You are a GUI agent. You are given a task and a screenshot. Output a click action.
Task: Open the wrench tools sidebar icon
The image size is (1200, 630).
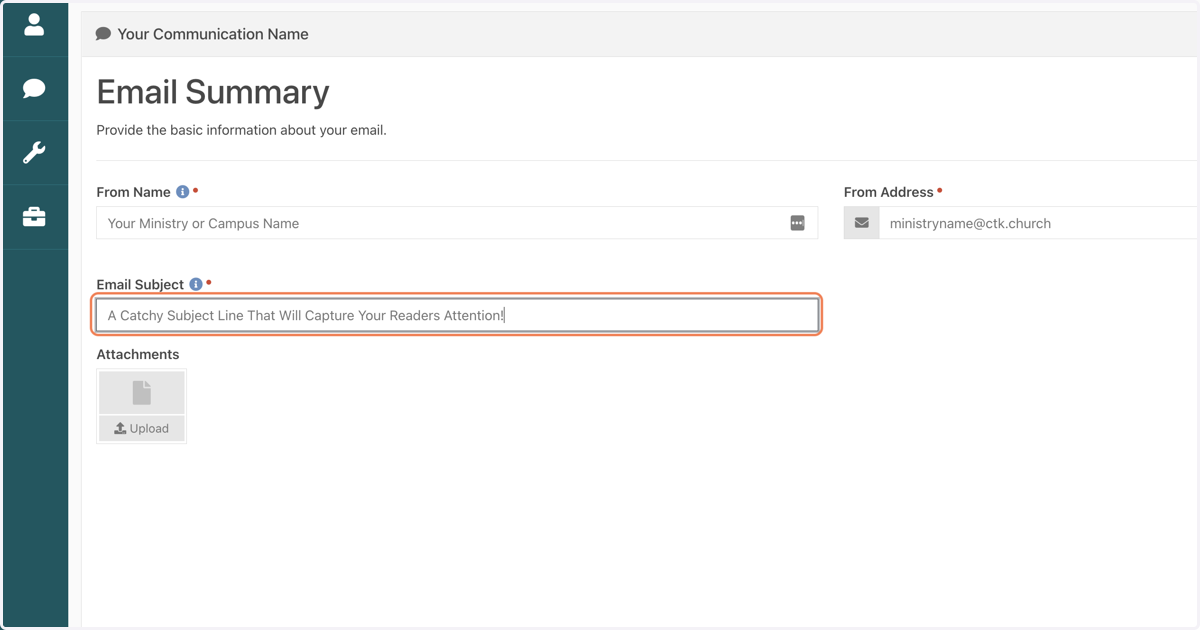coord(34,153)
